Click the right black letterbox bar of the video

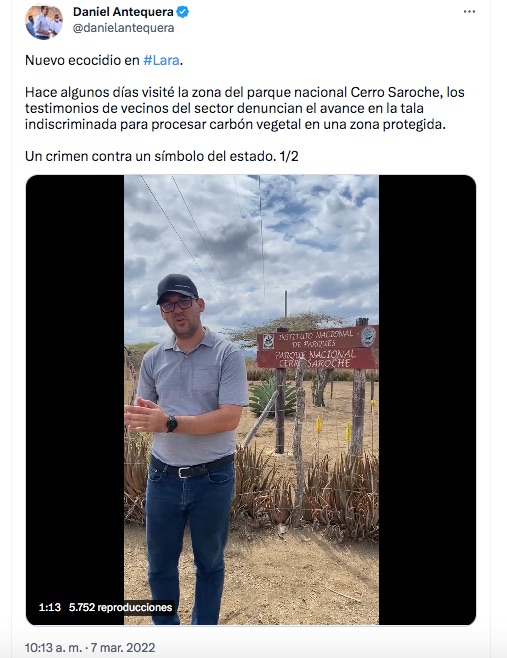tap(427, 400)
